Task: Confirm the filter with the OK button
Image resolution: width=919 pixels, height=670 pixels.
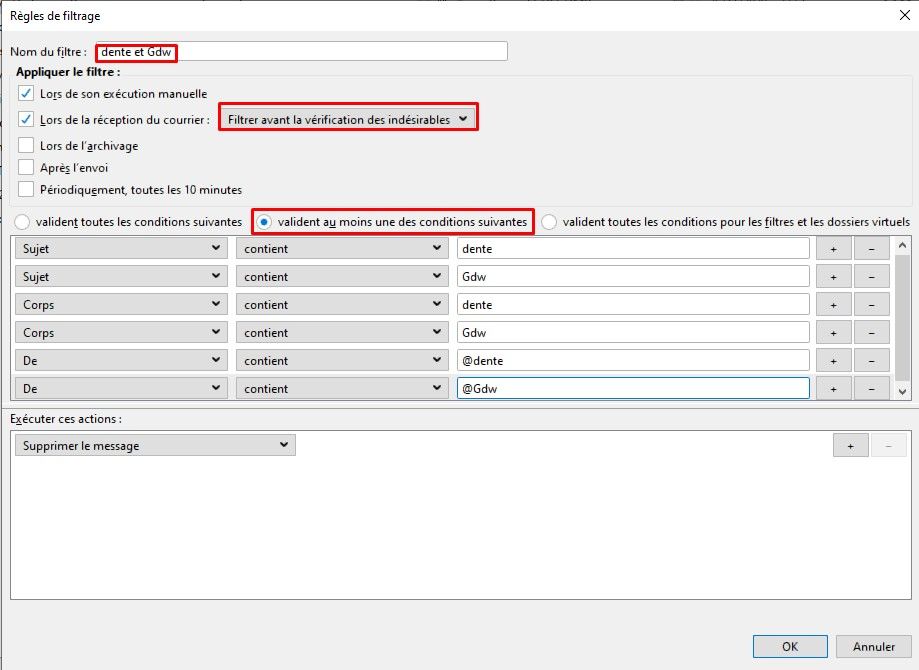Action: (789, 645)
